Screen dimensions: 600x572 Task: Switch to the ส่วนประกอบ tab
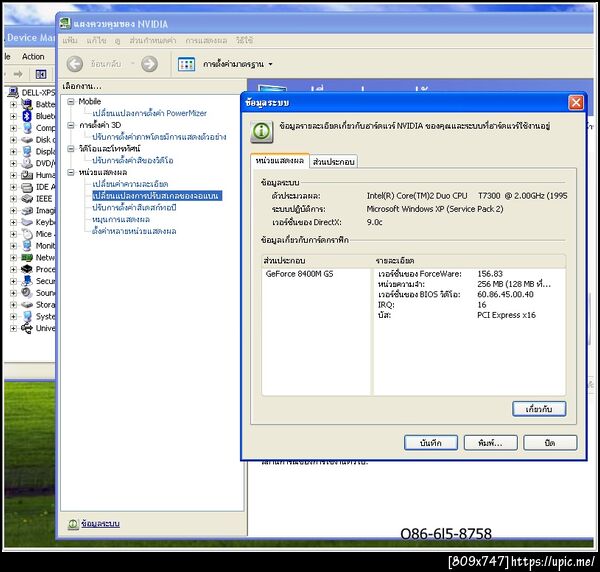tap(334, 161)
